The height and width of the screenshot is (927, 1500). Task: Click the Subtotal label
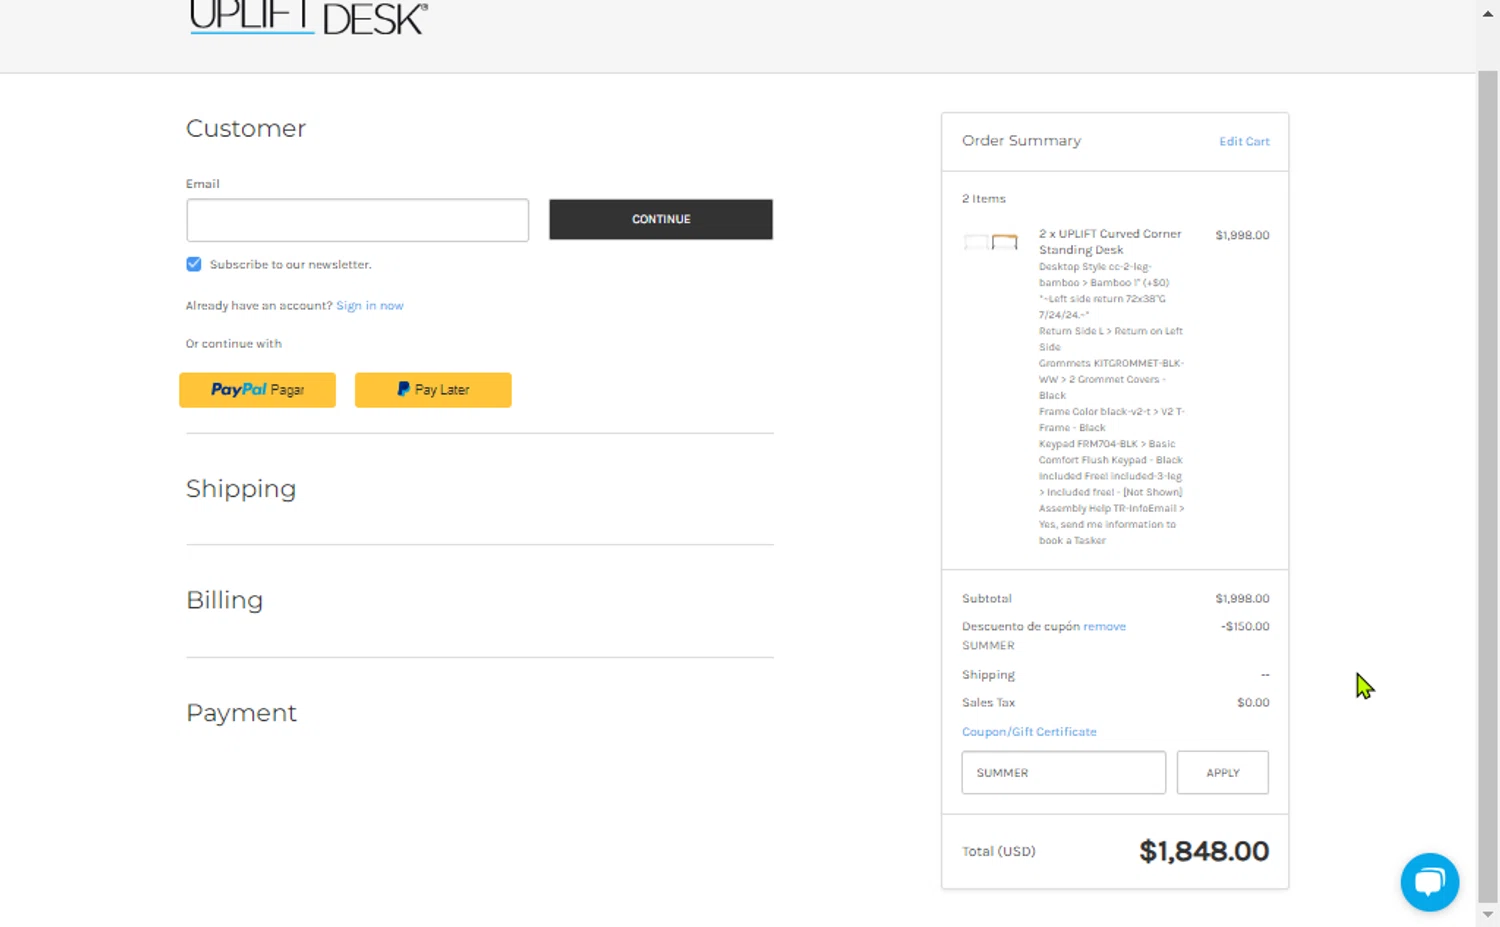[x=987, y=599]
